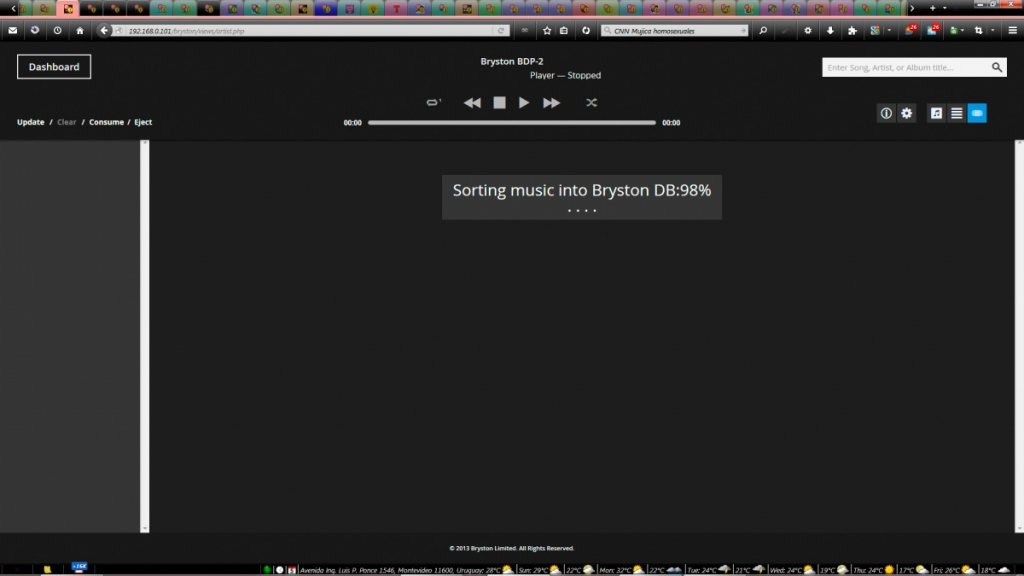Click the Montevideo weather location in status bar

point(400,570)
